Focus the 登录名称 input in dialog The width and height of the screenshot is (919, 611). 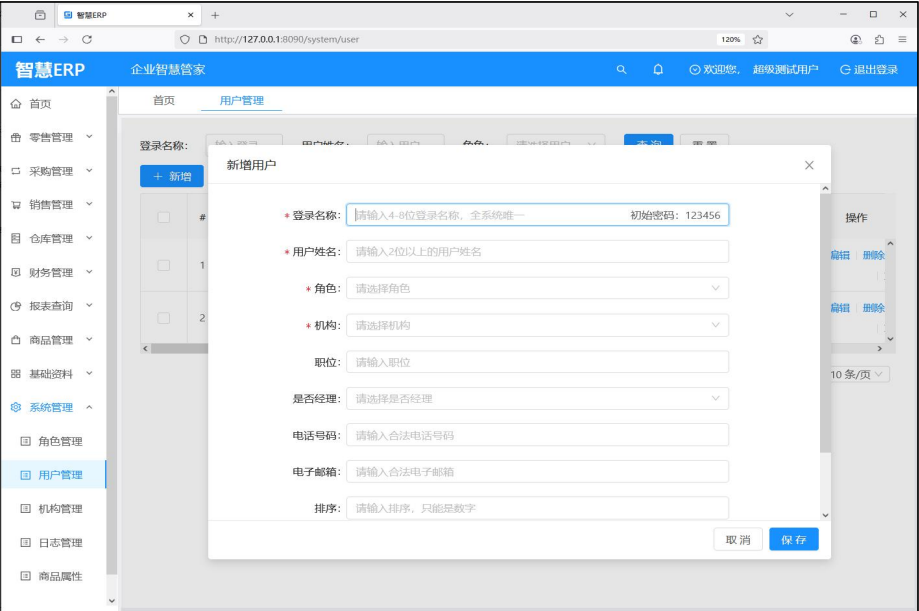click(537, 215)
